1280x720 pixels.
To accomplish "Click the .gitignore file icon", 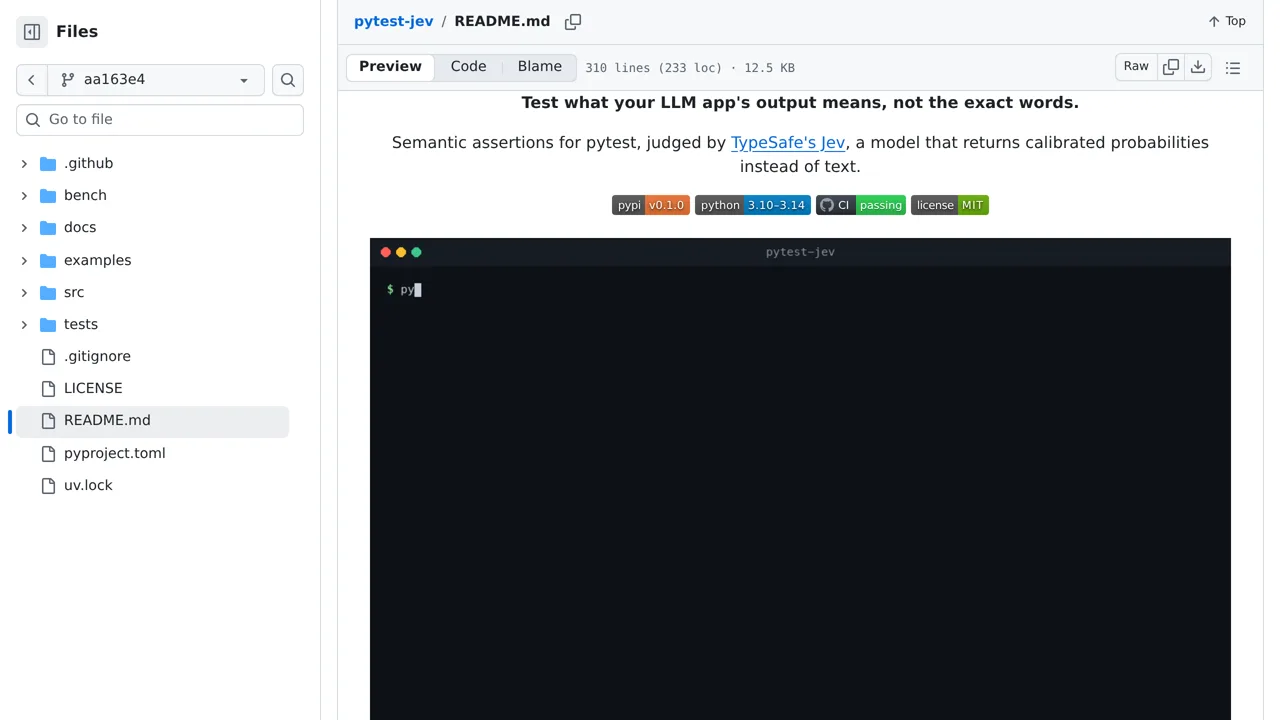I will (x=48, y=357).
